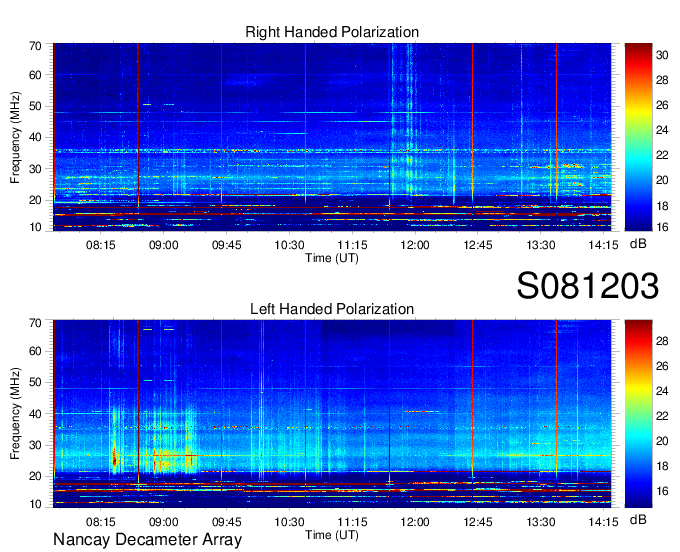This screenshot has width=680, height=552.
Task: Click the dB unit label of top colorbar
Action: pos(638,244)
